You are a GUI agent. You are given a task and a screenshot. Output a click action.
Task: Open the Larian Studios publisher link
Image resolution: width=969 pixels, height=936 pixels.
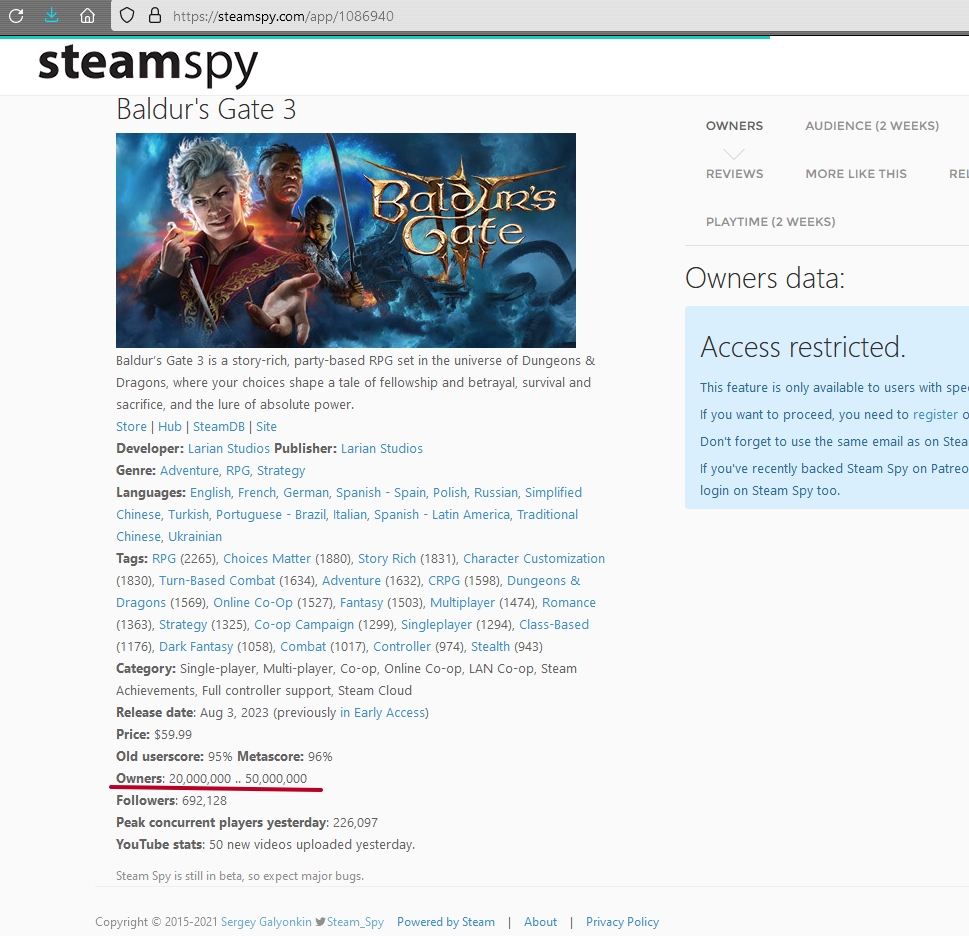click(382, 449)
